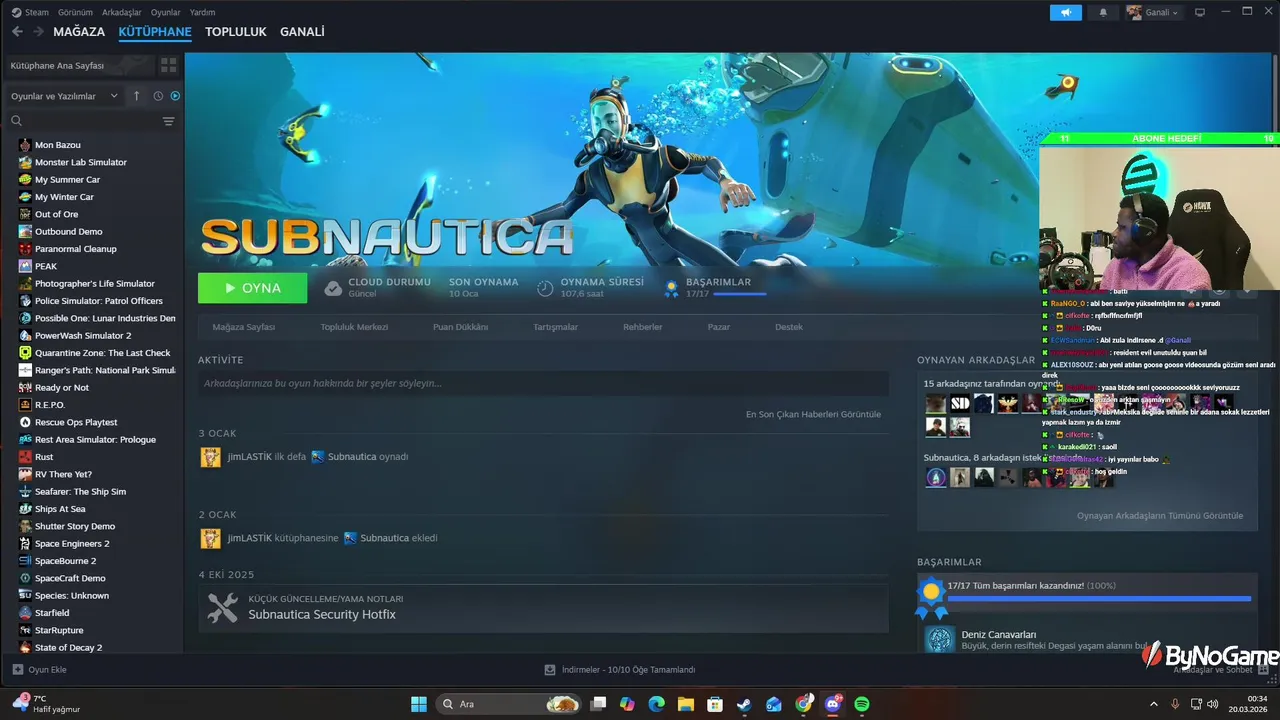Click the wrench patch notes icon
The height and width of the screenshot is (720, 1280).
click(x=222, y=607)
